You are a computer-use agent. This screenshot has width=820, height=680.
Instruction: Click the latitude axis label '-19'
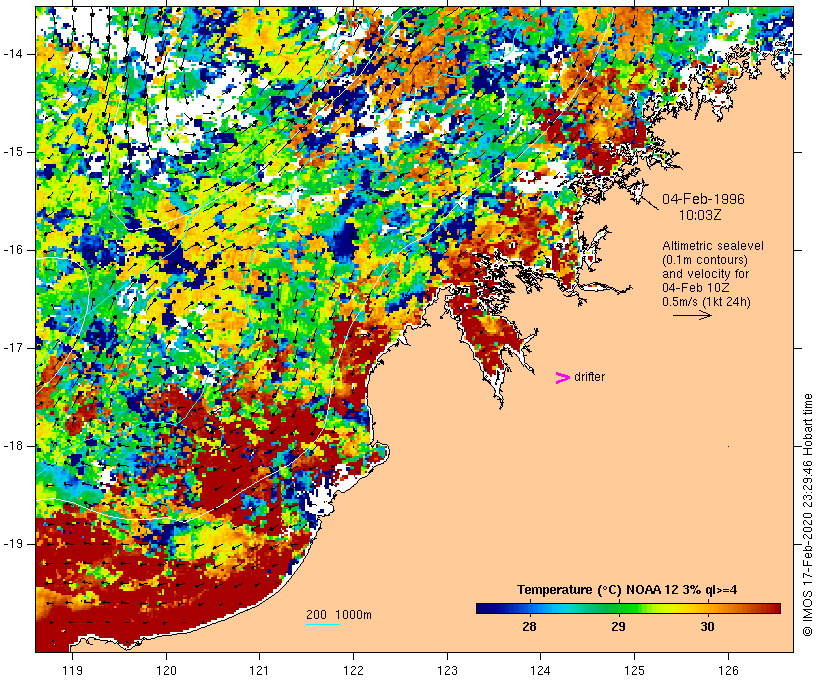click(13, 544)
